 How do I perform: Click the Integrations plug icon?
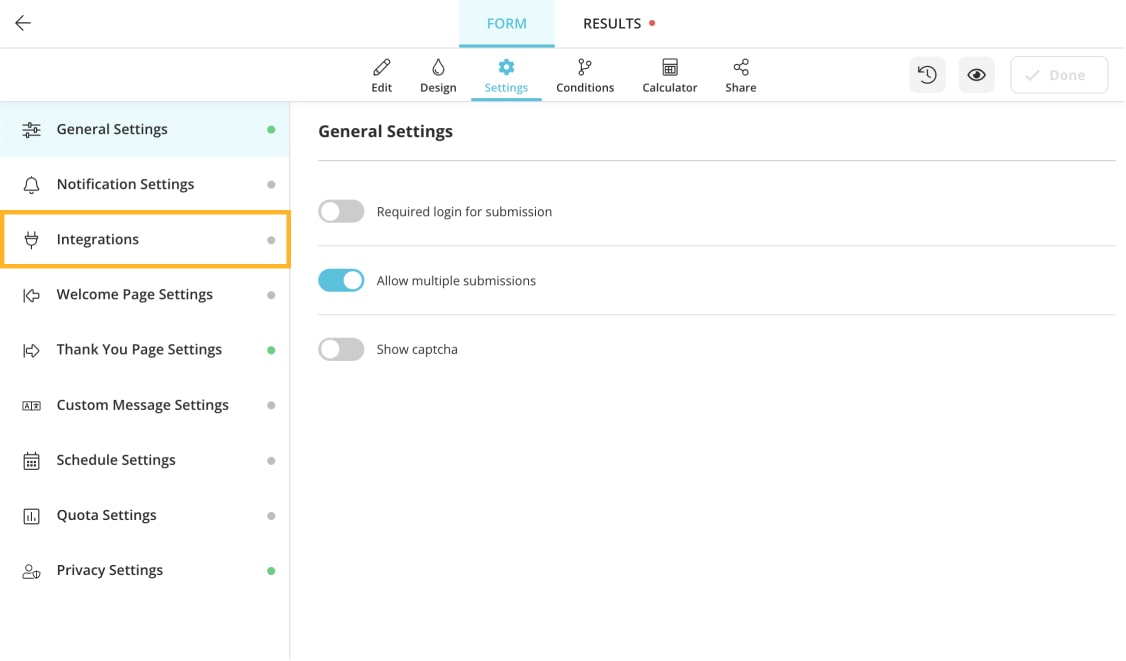pos(31,239)
